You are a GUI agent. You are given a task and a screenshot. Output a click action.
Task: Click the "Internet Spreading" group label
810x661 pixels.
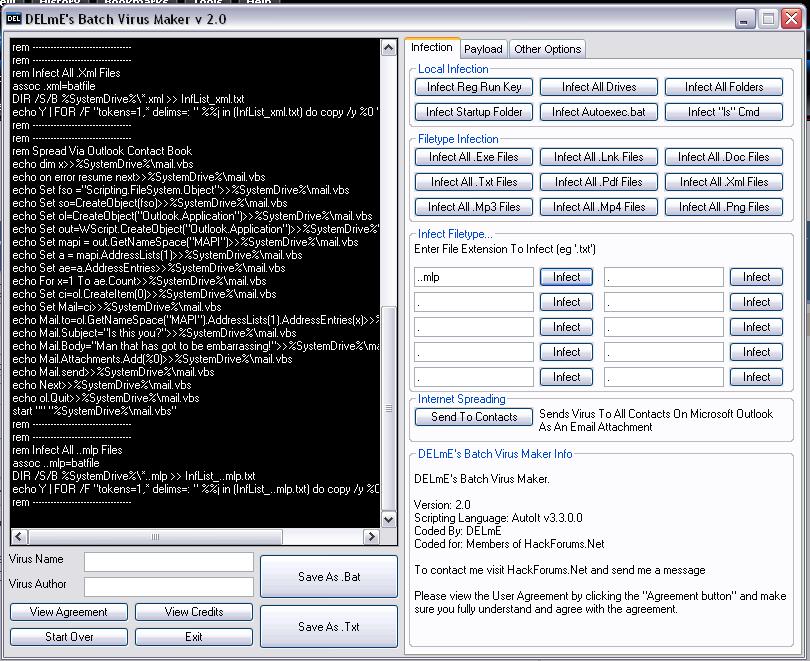coord(461,399)
